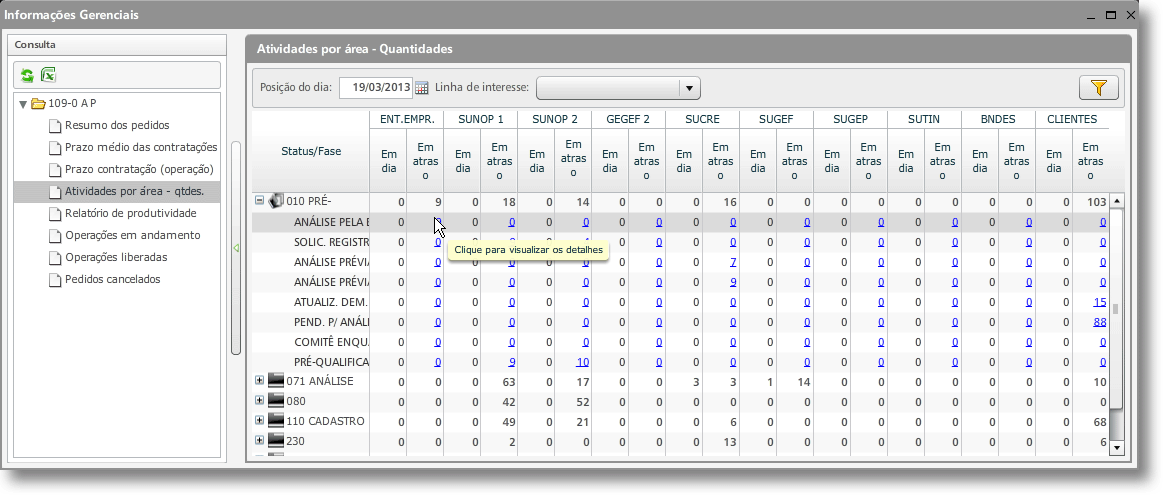Click the value 52 in the 080 row
Screen dimensions: 1163x495
[582, 402]
